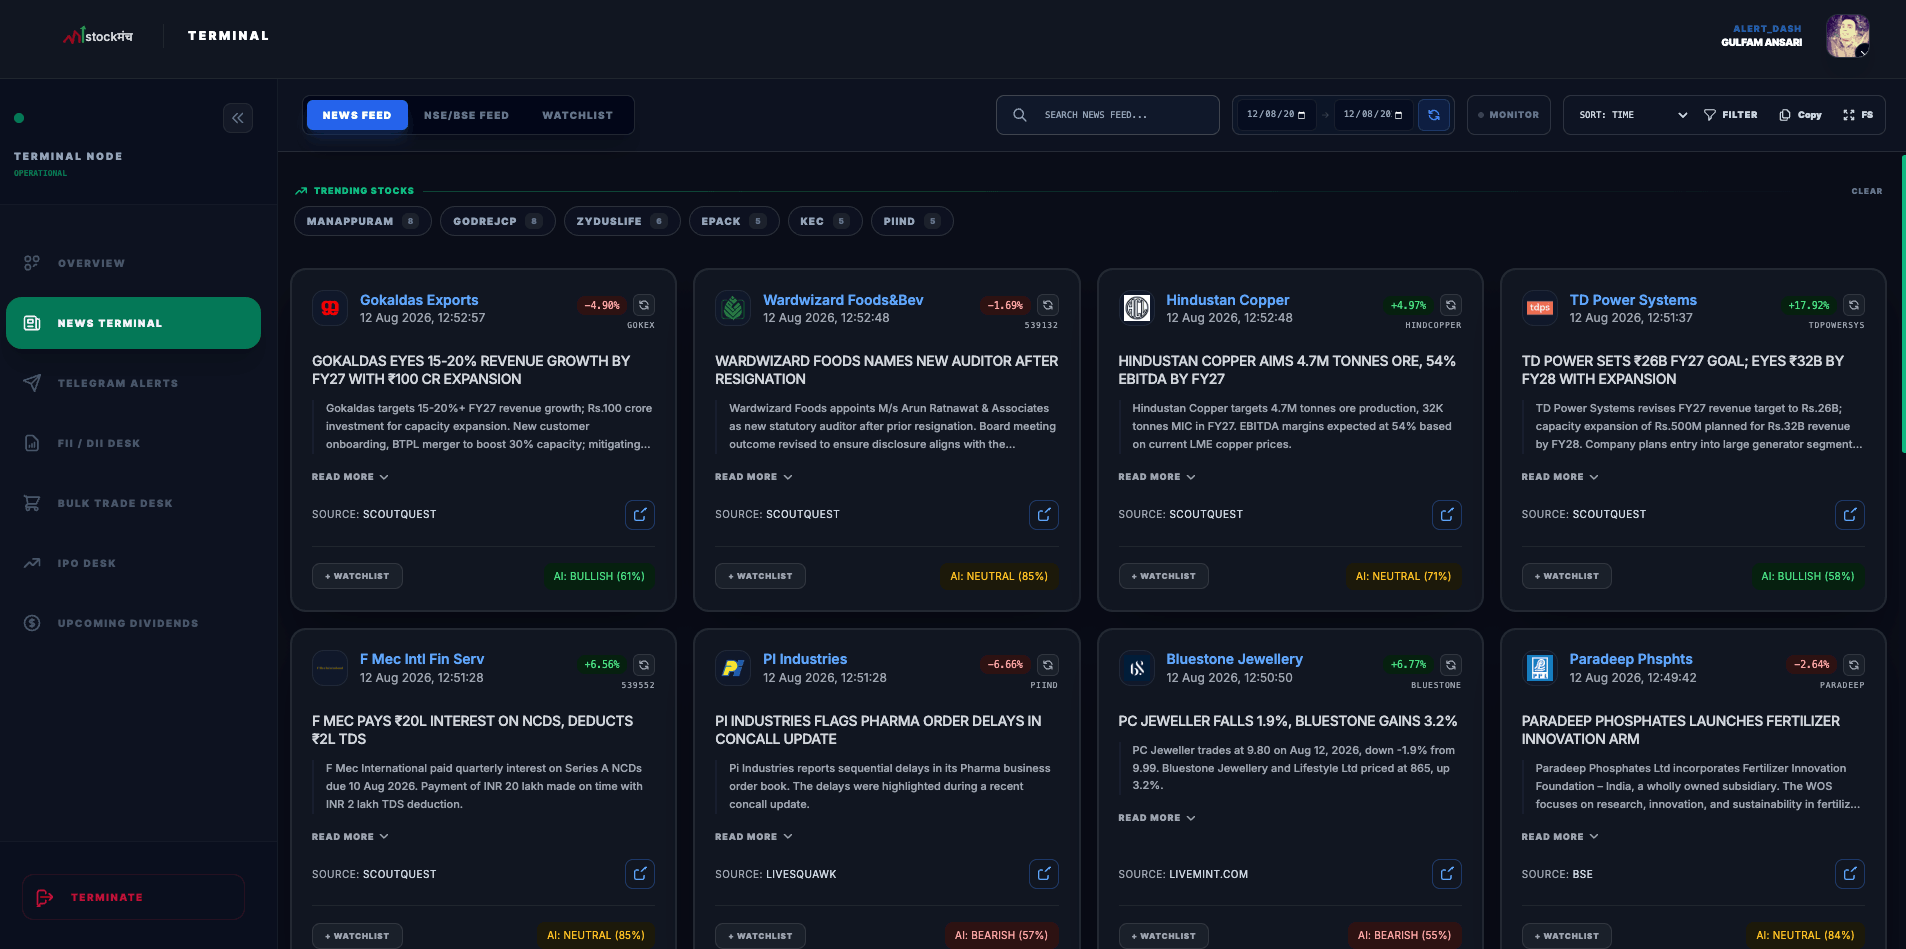Refresh the PI Industries card
Image resolution: width=1906 pixels, height=949 pixels.
click(x=1047, y=664)
